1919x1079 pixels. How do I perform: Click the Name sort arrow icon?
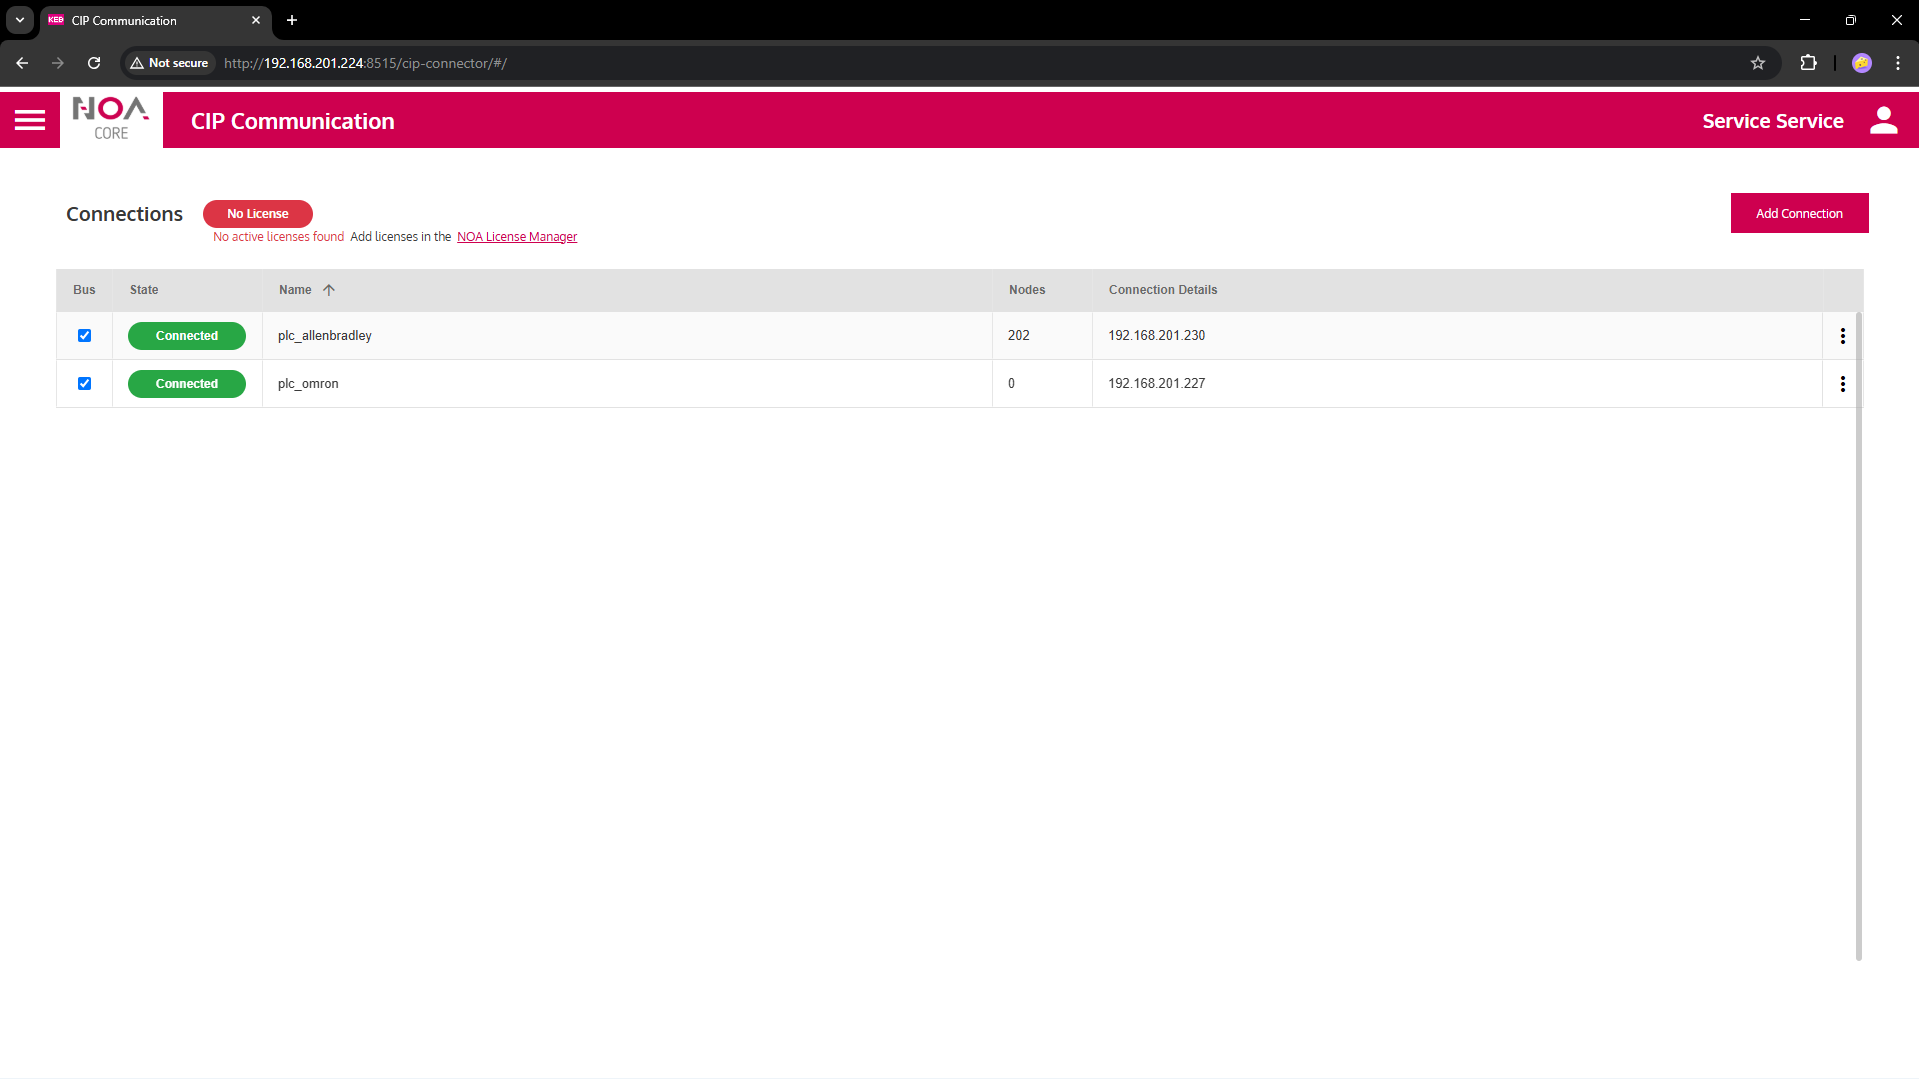click(328, 290)
